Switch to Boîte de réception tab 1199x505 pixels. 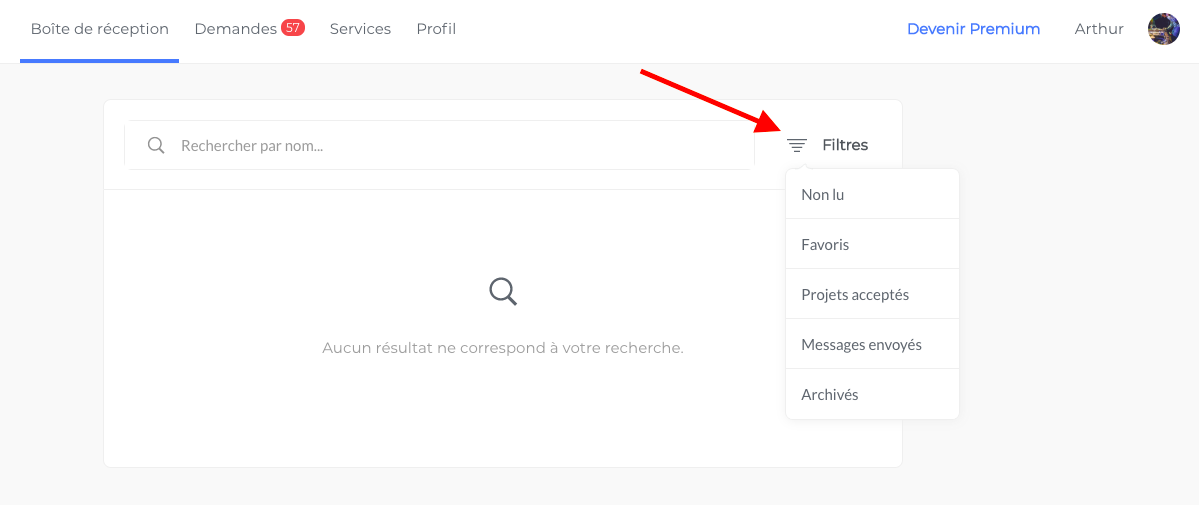[x=99, y=29]
